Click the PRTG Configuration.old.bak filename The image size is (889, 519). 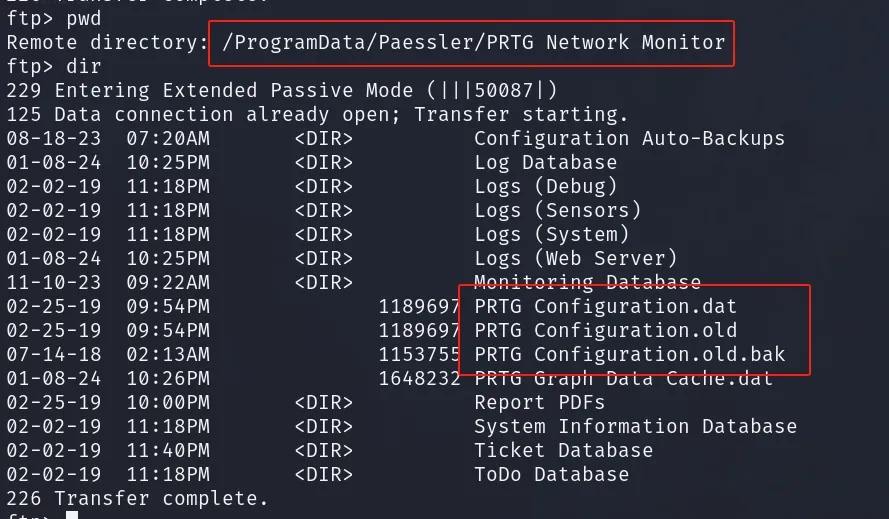629,355
